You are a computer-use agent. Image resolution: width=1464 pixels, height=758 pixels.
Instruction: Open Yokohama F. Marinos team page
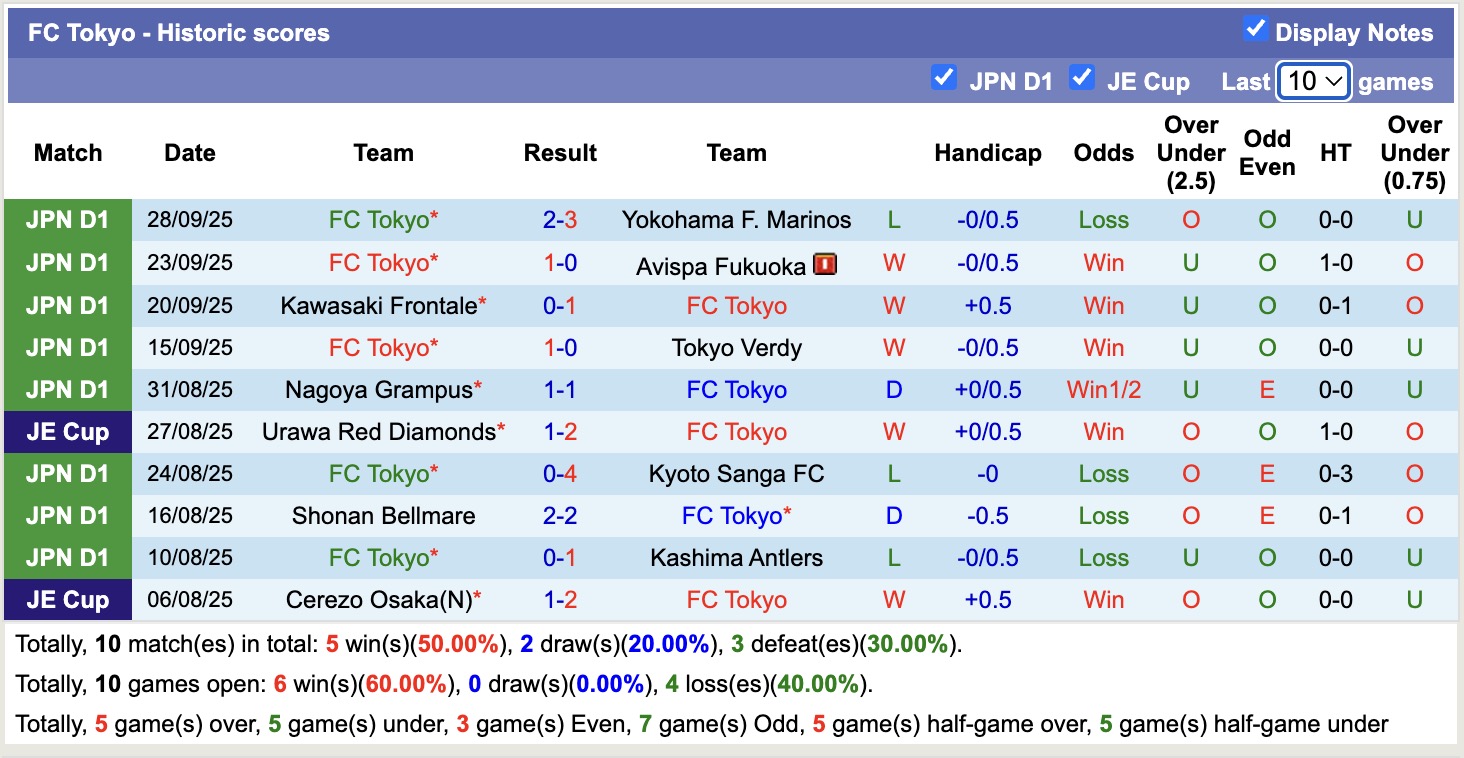pos(737,220)
